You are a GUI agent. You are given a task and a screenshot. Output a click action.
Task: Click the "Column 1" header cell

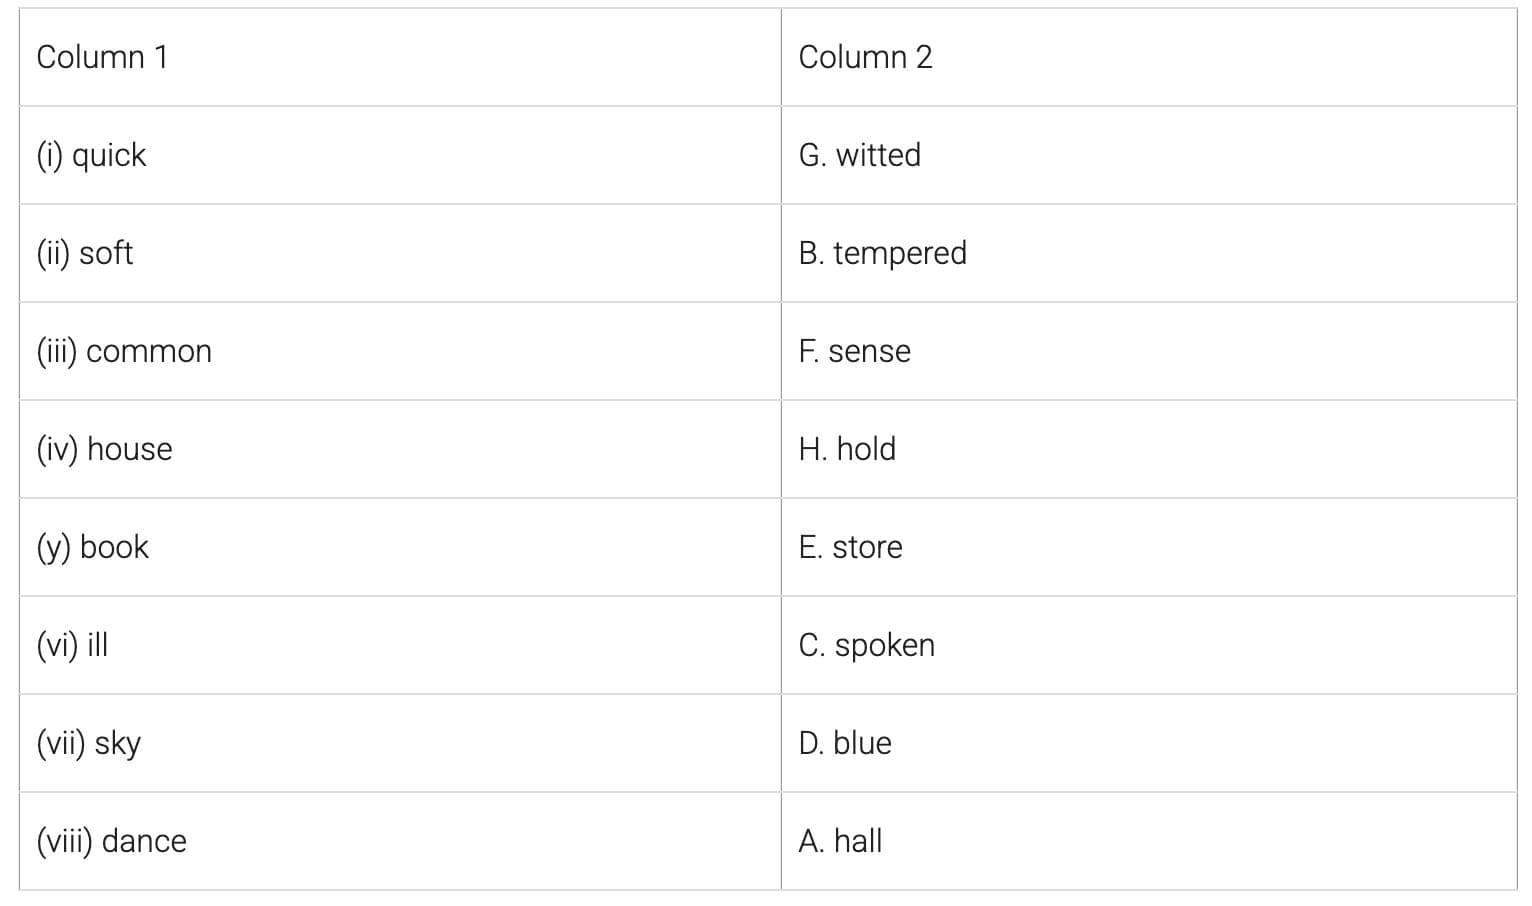[x=102, y=57]
